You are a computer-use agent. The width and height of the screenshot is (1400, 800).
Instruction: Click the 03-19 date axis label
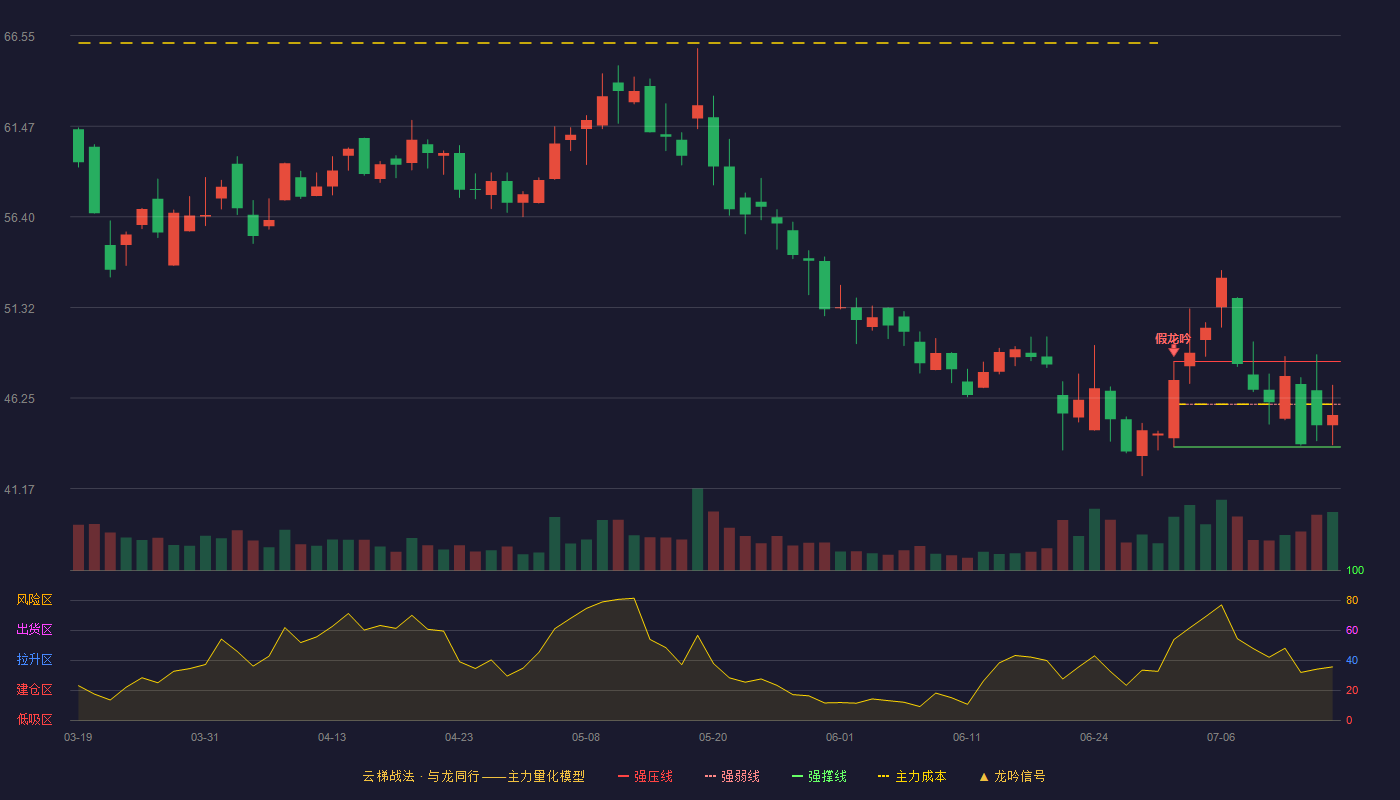(78, 737)
